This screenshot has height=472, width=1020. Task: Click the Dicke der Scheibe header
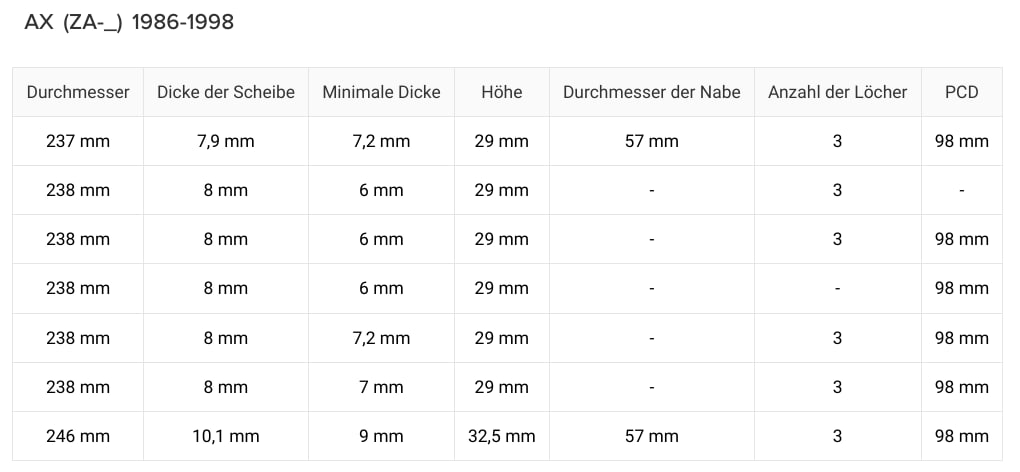pyautogui.click(x=226, y=92)
